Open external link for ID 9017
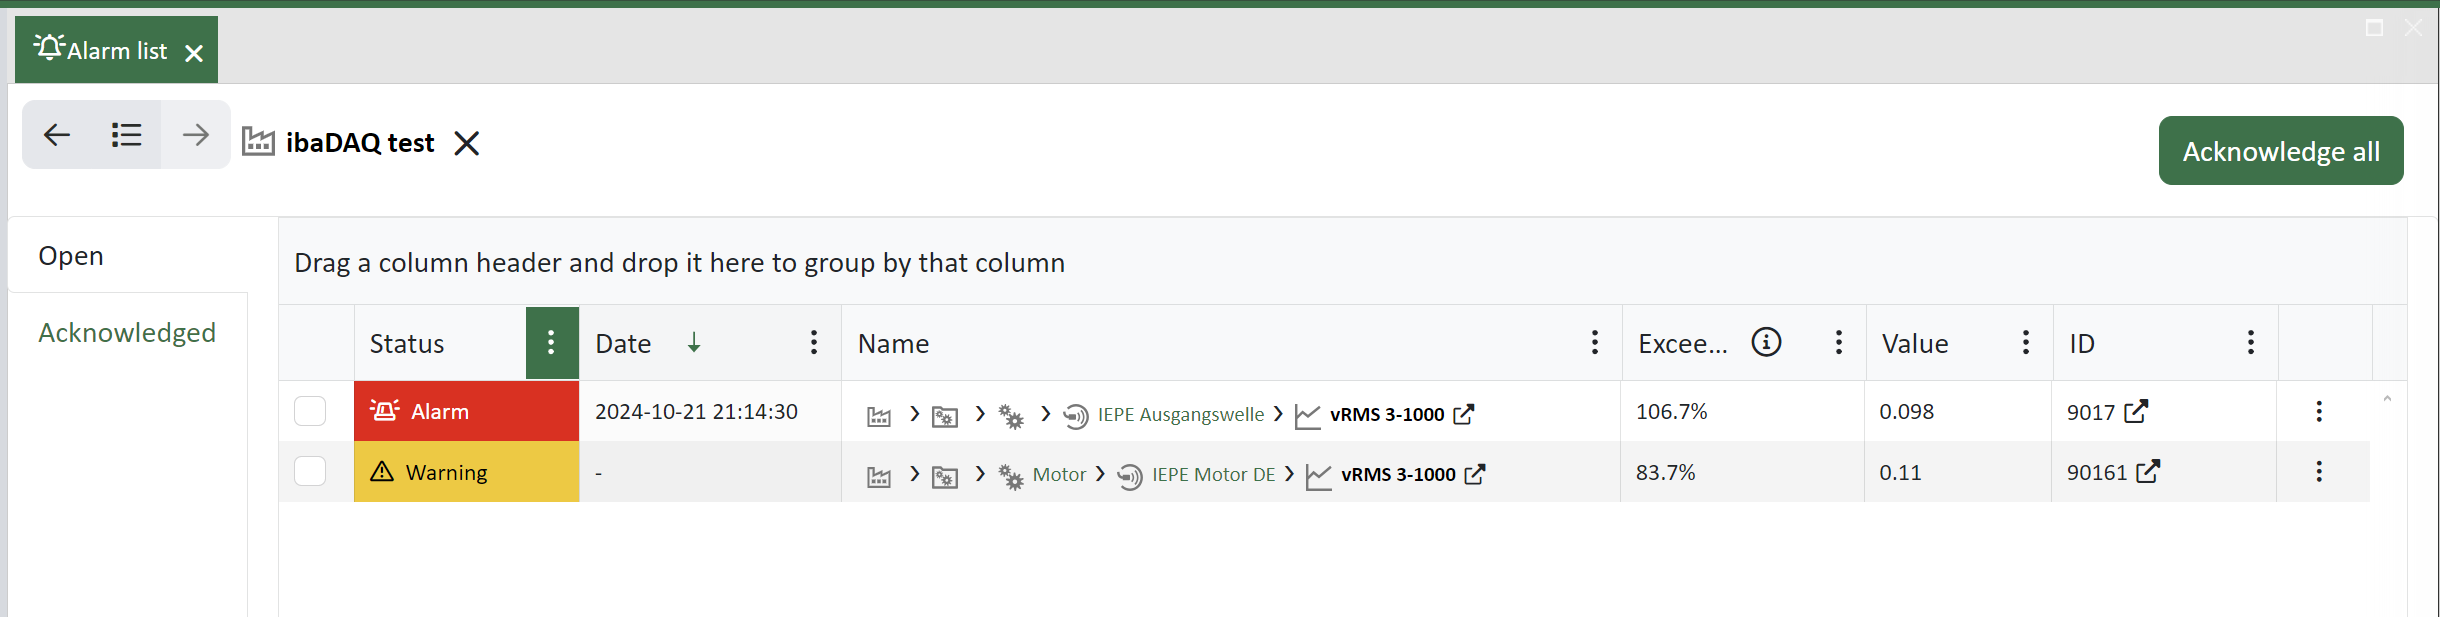 2136,412
